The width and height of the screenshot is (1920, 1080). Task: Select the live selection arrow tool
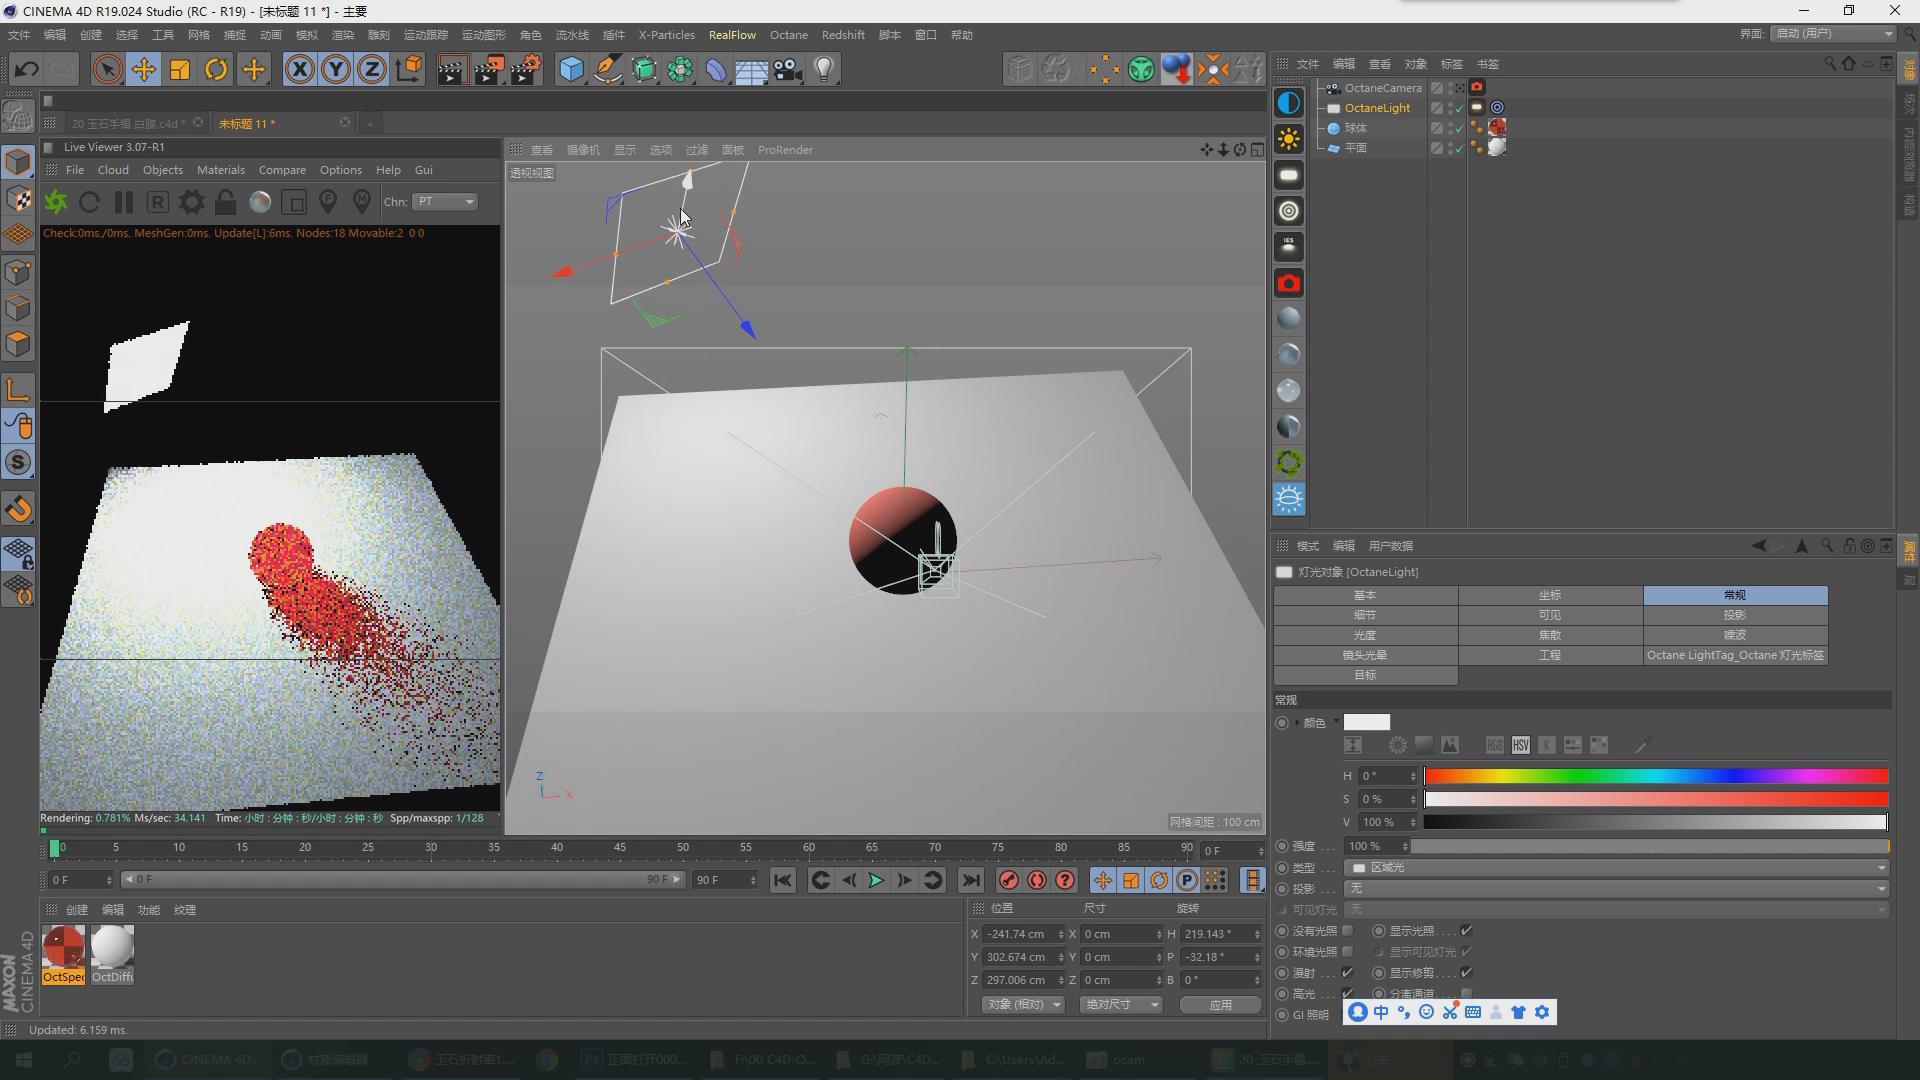coord(107,69)
